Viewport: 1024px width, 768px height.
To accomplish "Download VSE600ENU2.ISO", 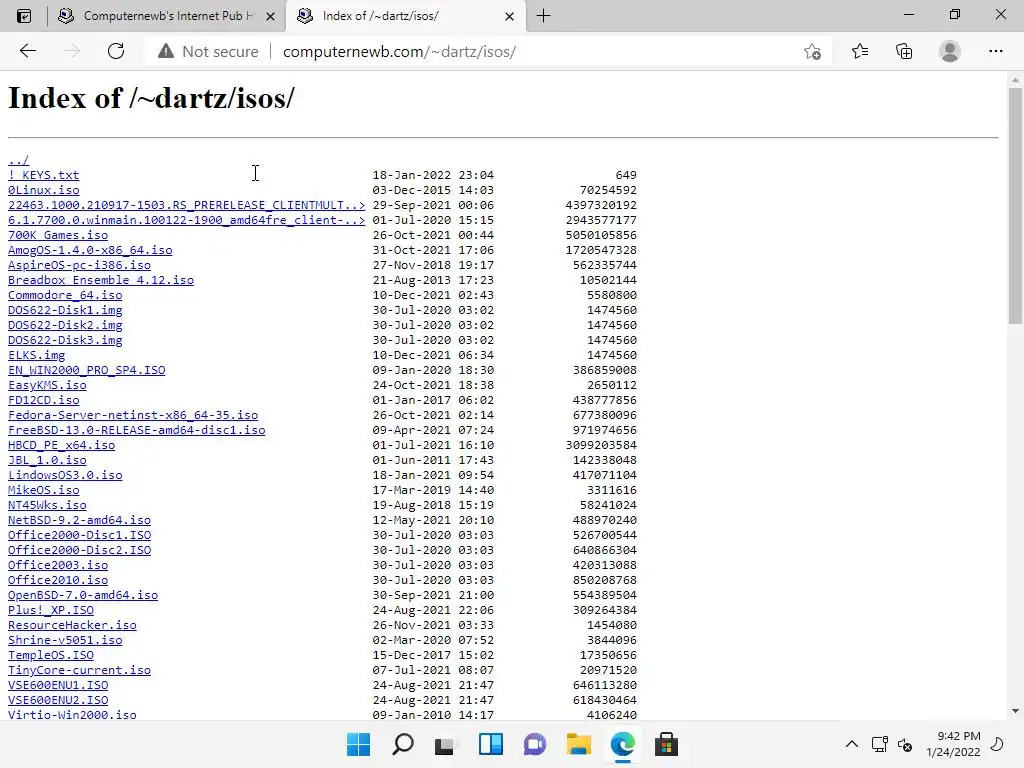I will [58, 701].
